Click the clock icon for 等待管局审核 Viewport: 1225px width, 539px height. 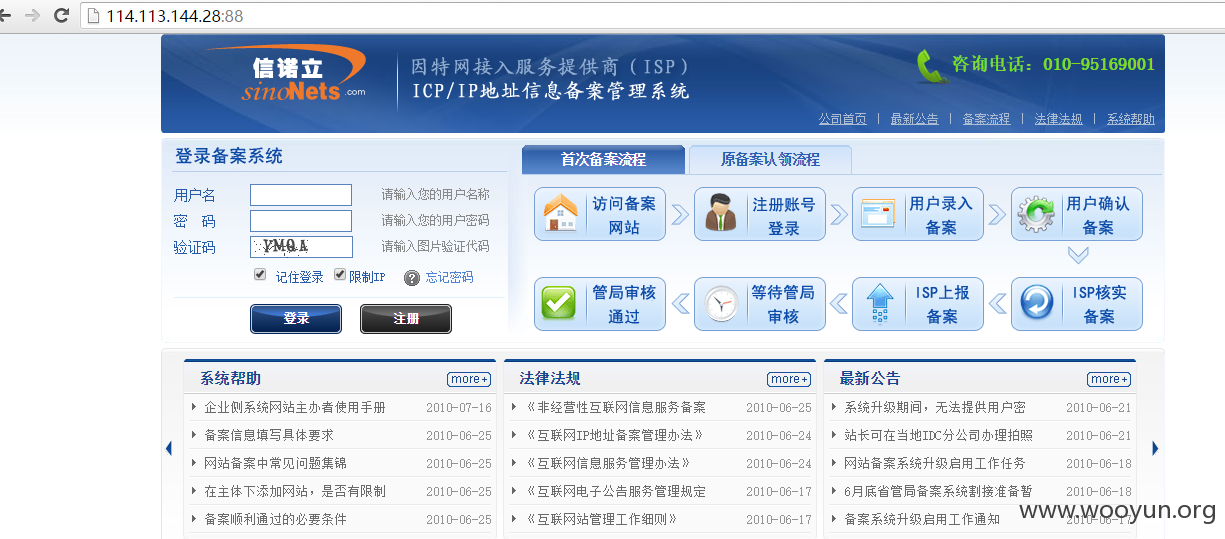720,304
